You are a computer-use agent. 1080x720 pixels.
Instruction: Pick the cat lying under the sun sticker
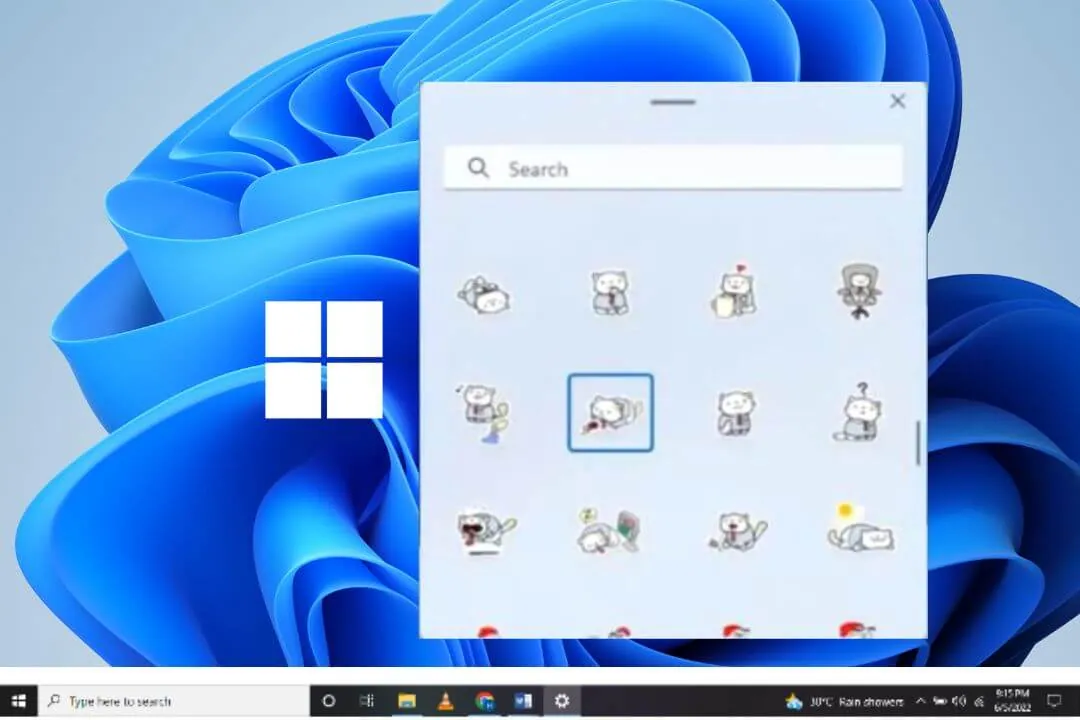860,528
